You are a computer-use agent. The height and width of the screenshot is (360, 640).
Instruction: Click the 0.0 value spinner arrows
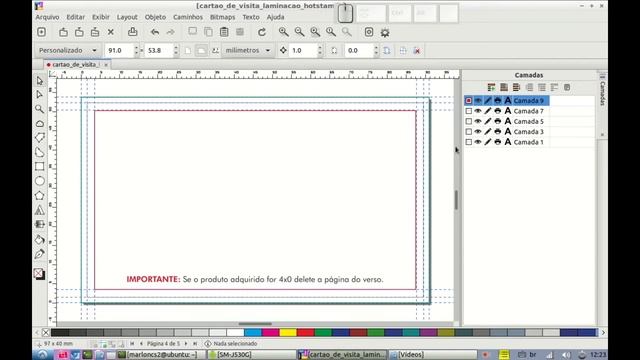pyautogui.click(x=376, y=50)
